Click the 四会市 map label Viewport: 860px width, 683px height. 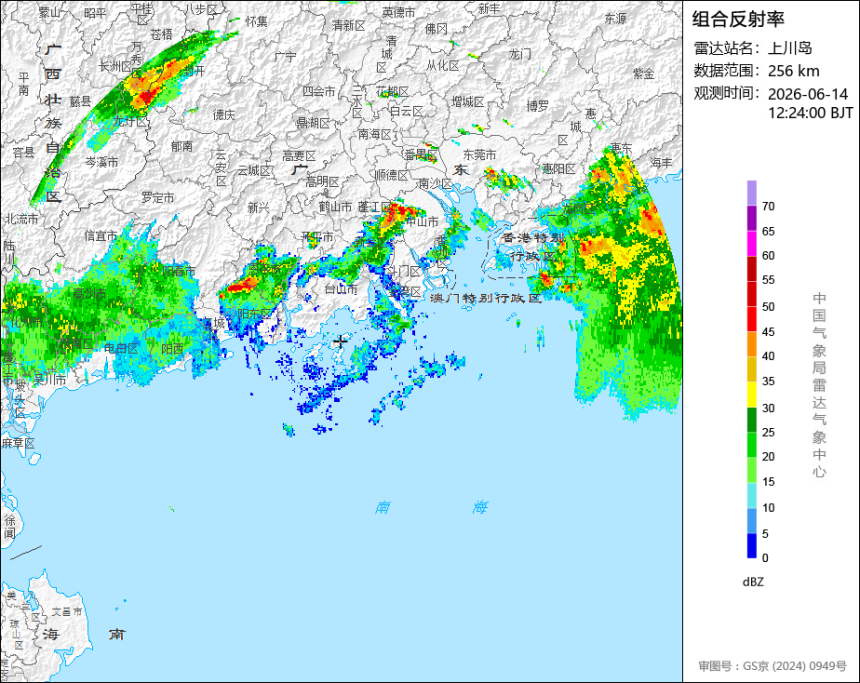(x=319, y=92)
